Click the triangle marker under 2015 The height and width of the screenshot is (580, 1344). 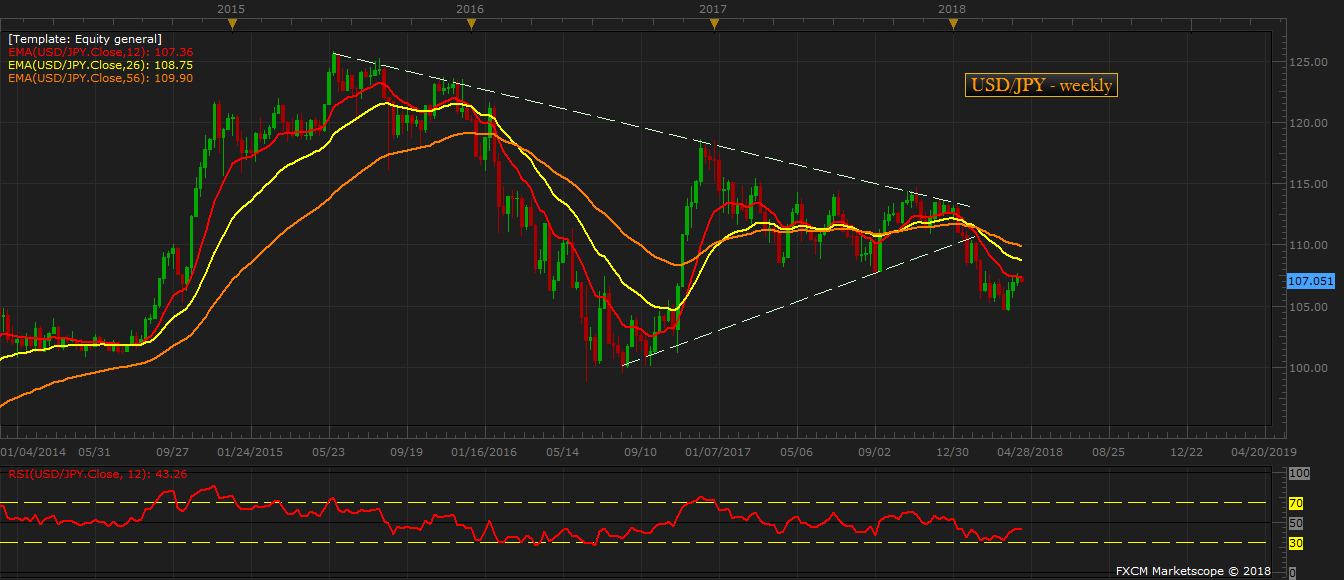232,25
